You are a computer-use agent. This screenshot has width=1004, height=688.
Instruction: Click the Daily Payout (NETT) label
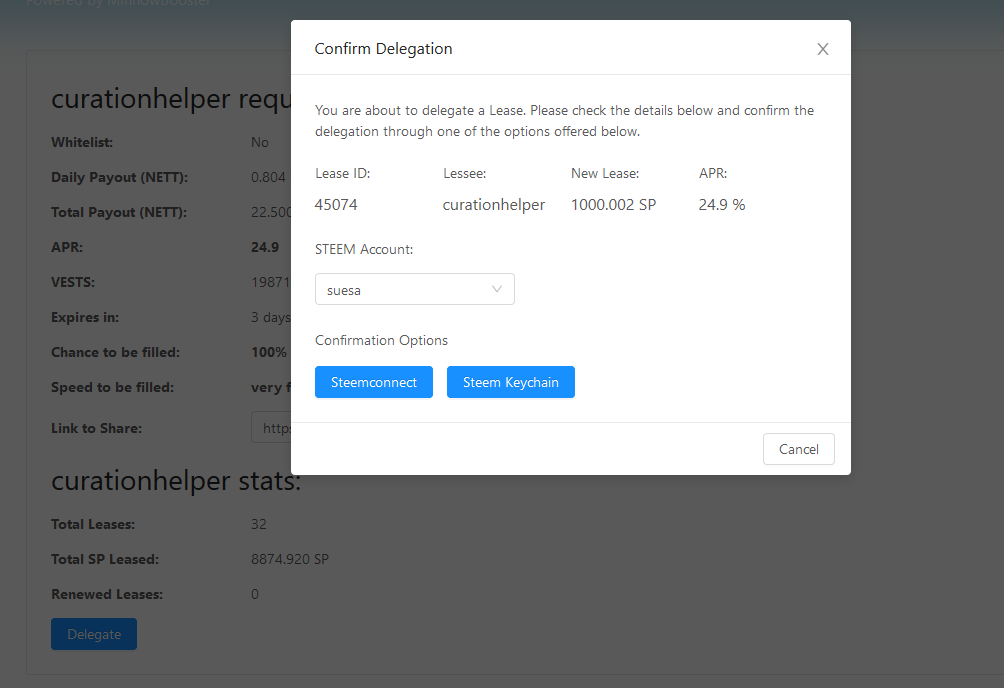pos(120,177)
